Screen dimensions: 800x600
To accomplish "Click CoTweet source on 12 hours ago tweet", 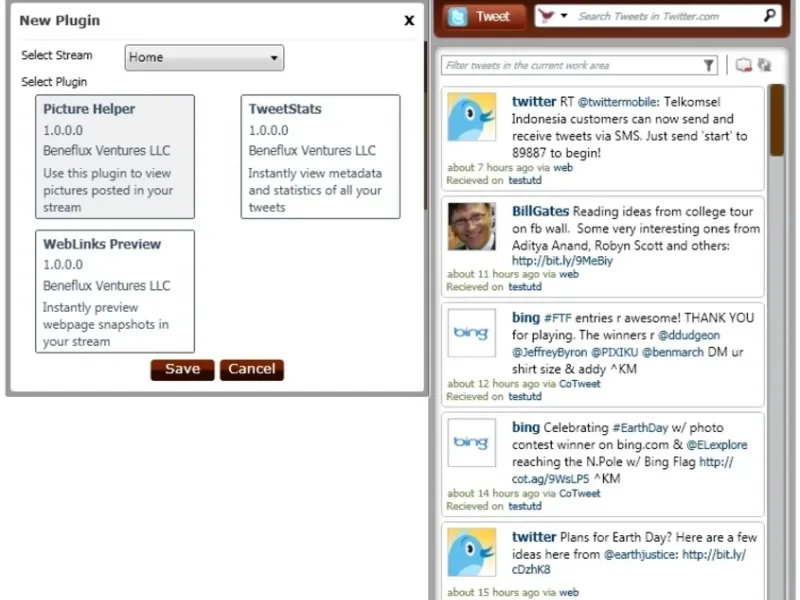I will tap(580, 384).
